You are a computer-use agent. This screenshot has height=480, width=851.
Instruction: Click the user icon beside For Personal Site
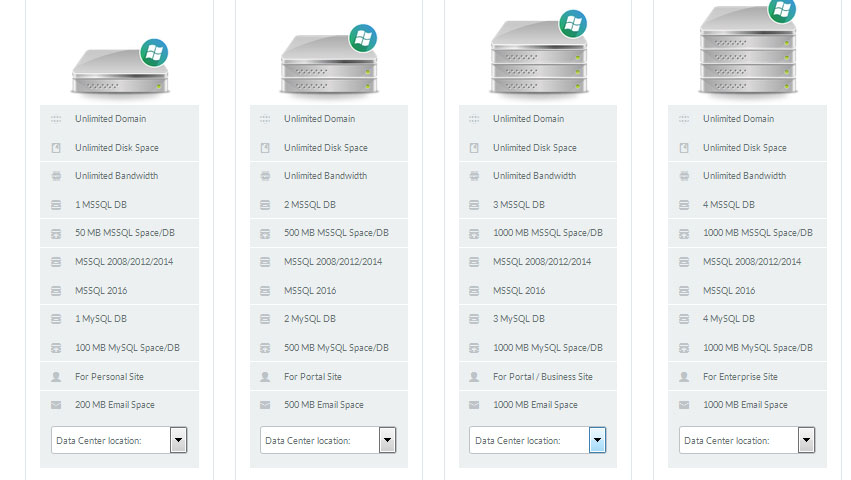[56, 376]
